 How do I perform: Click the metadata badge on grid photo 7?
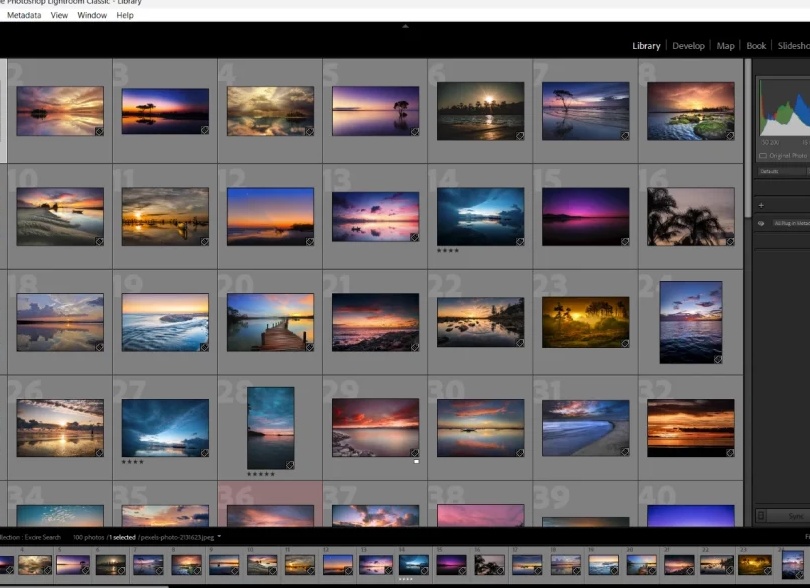pyautogui.click(x=625, y=136)
